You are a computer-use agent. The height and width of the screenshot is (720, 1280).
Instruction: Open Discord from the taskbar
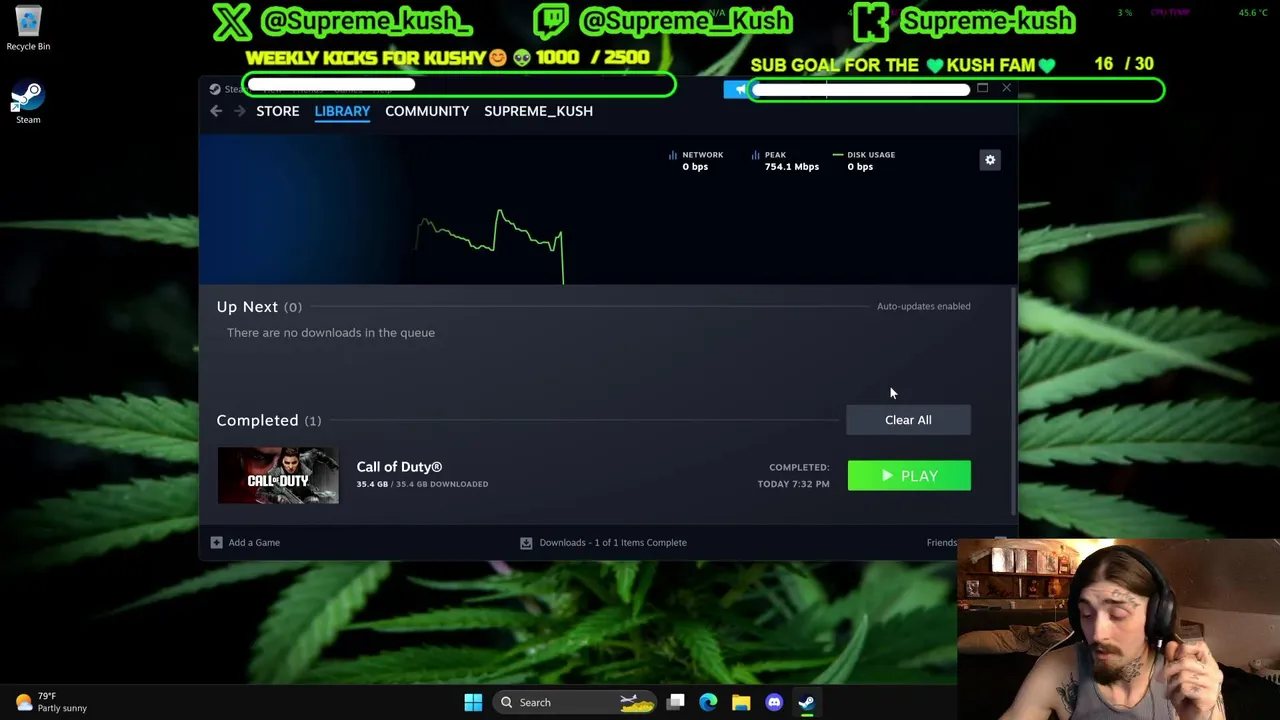[774, 702]
